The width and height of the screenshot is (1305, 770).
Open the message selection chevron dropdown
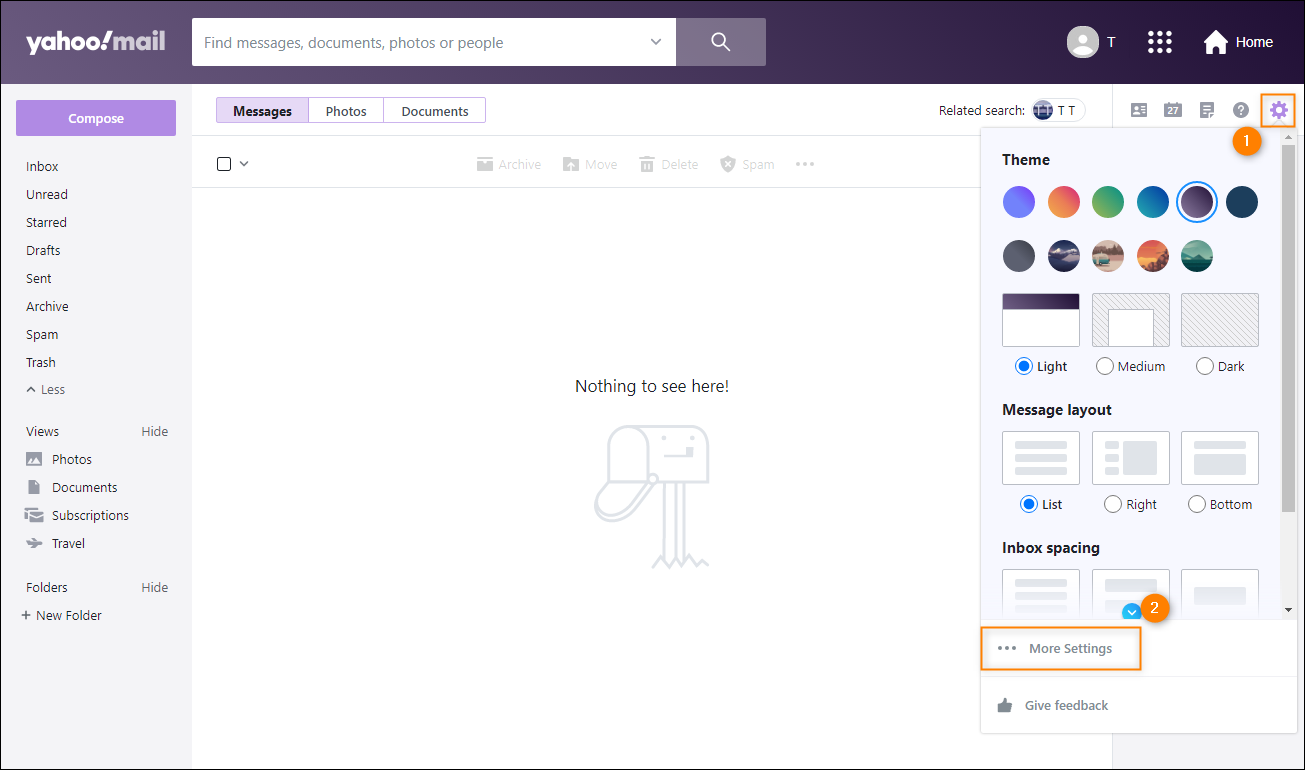[x=242, y=163]
